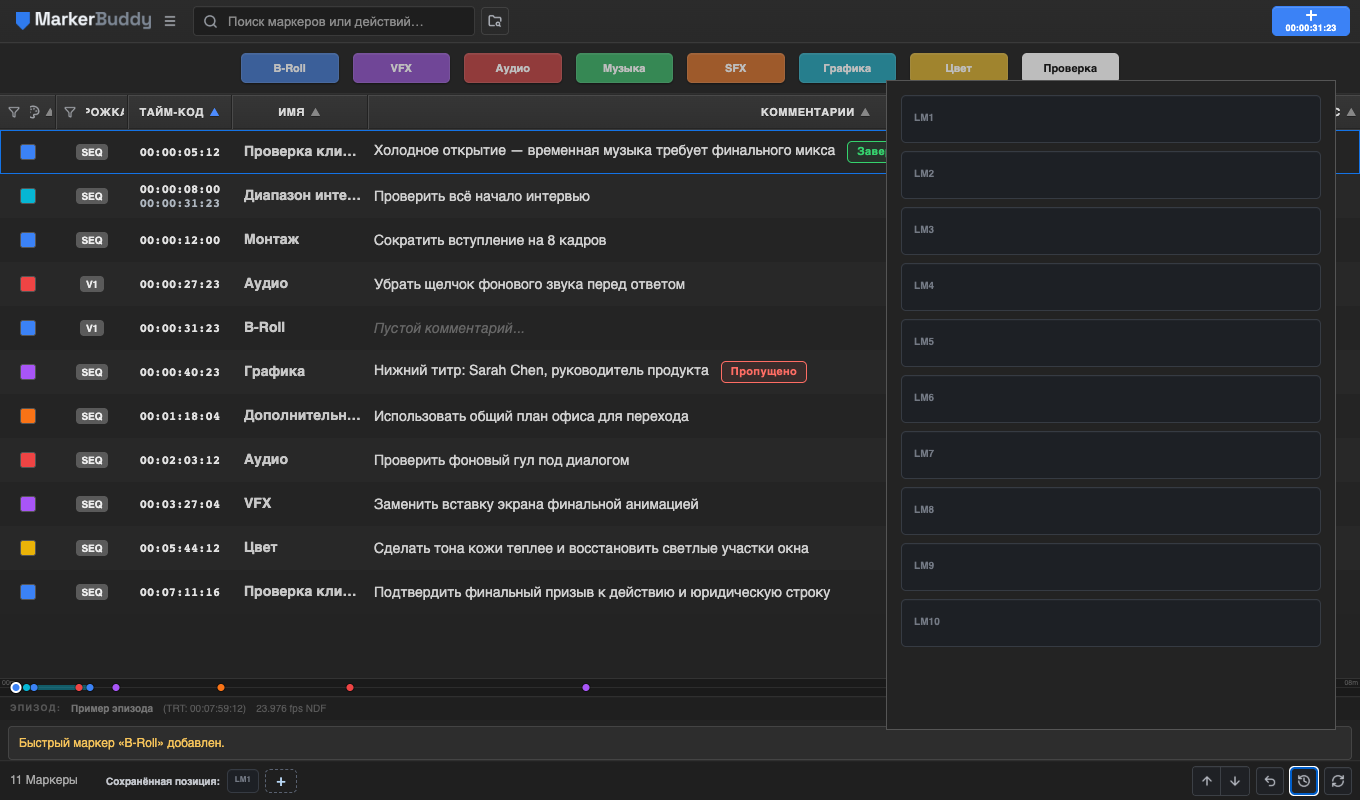Go to next marker with down arrow

(x=1236, y=781)
